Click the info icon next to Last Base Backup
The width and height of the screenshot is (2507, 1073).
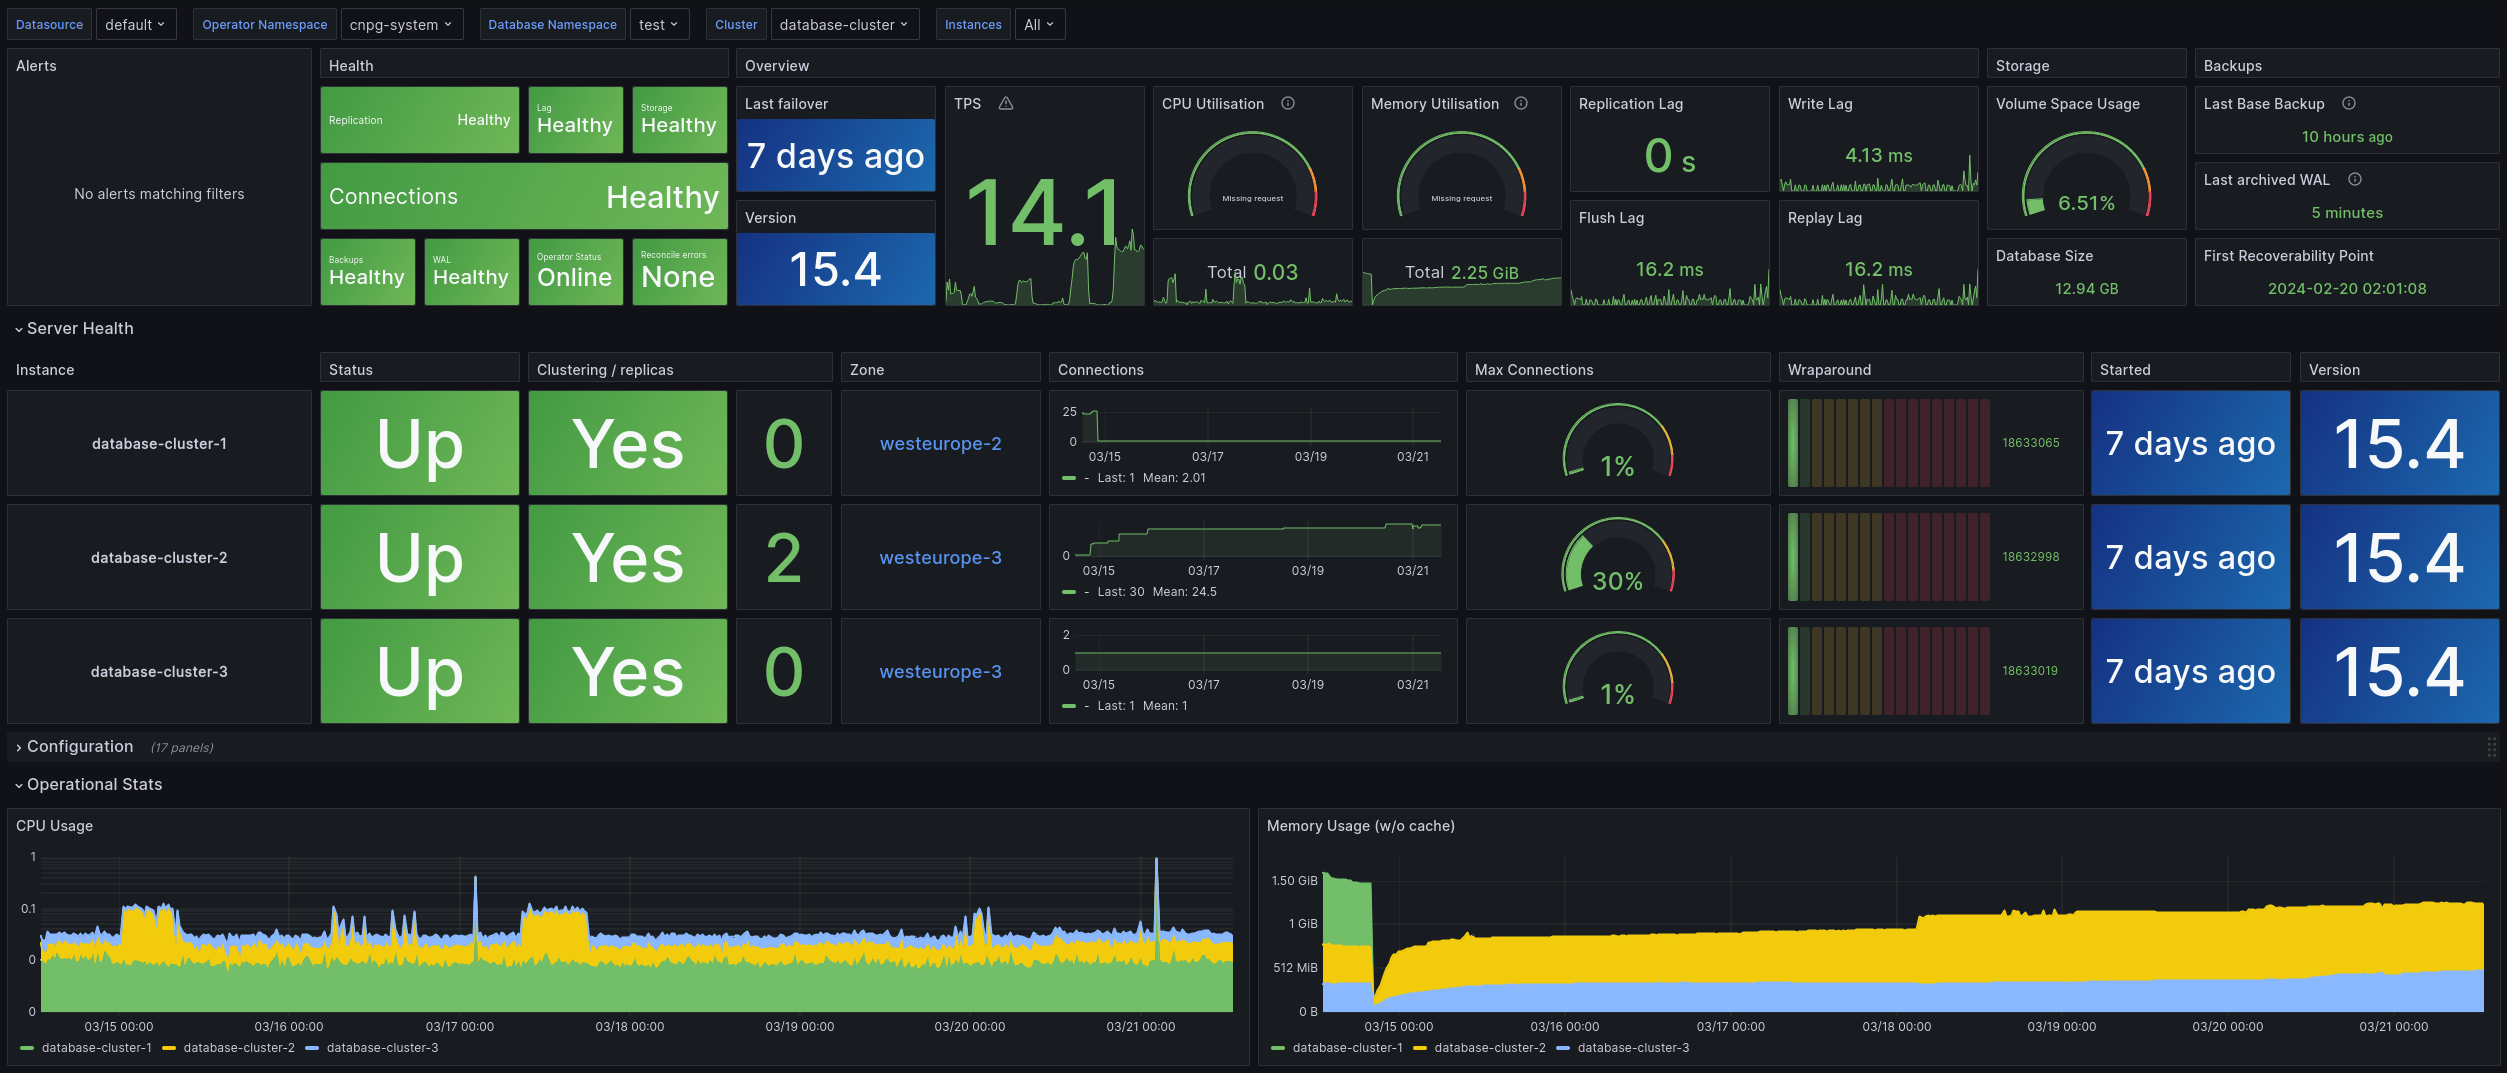click(2350, 103)
